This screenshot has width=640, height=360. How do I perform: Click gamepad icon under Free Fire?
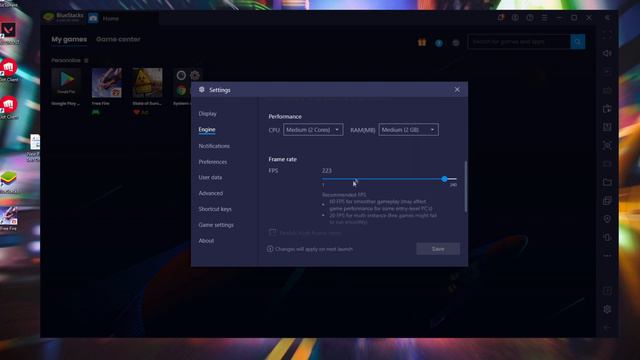(96, 112)
